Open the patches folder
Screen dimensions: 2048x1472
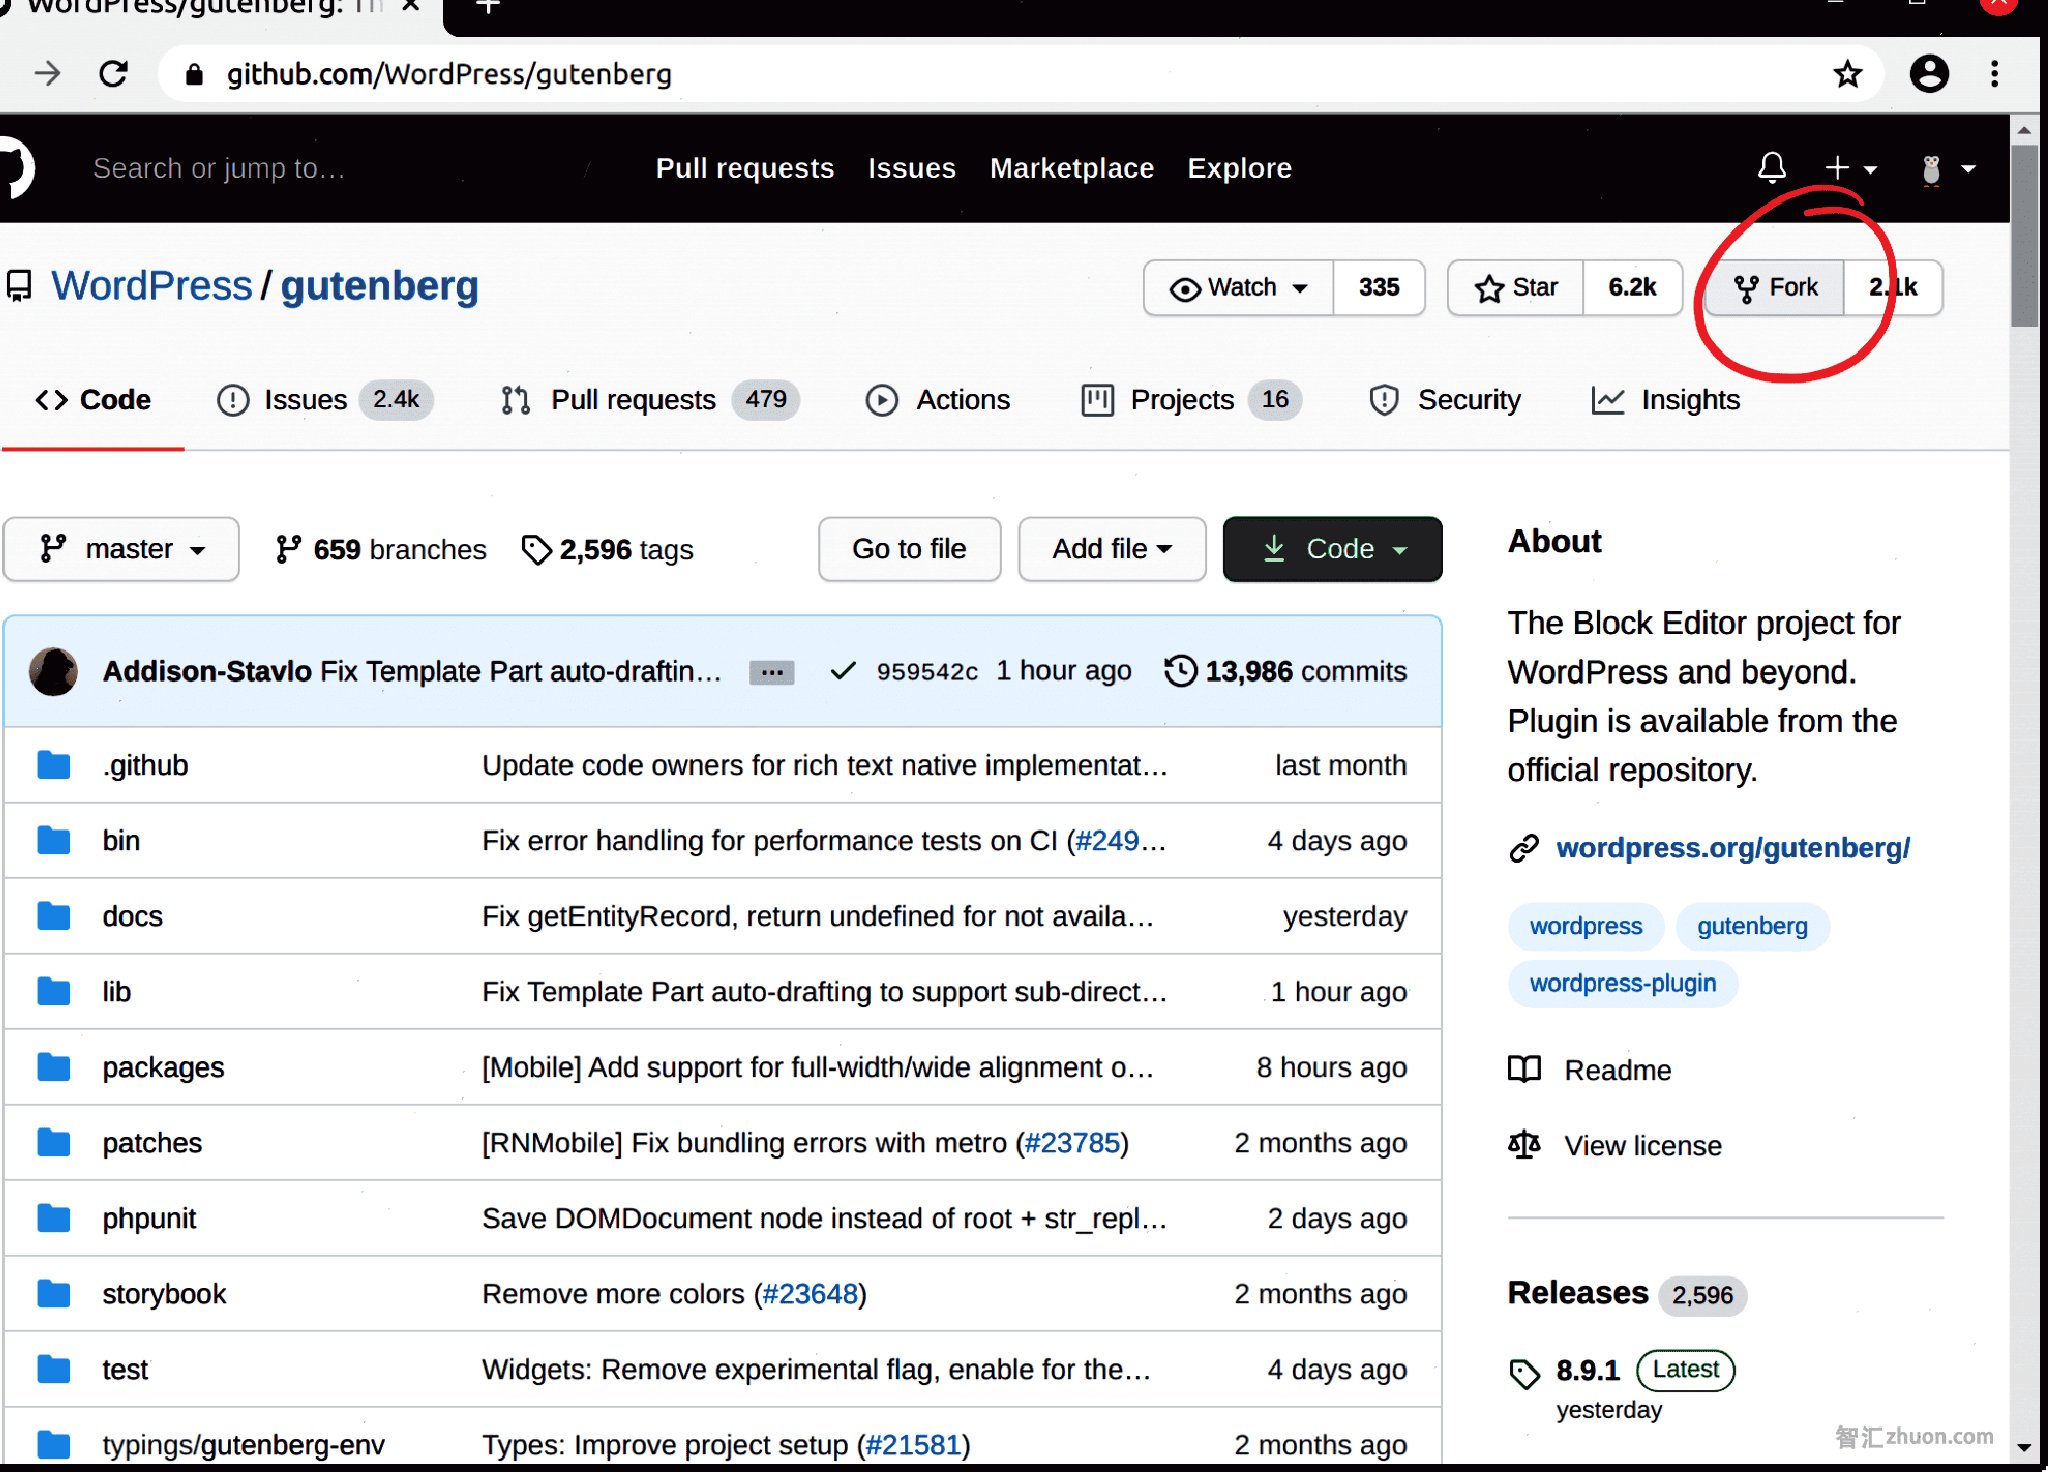(152, 1143)
